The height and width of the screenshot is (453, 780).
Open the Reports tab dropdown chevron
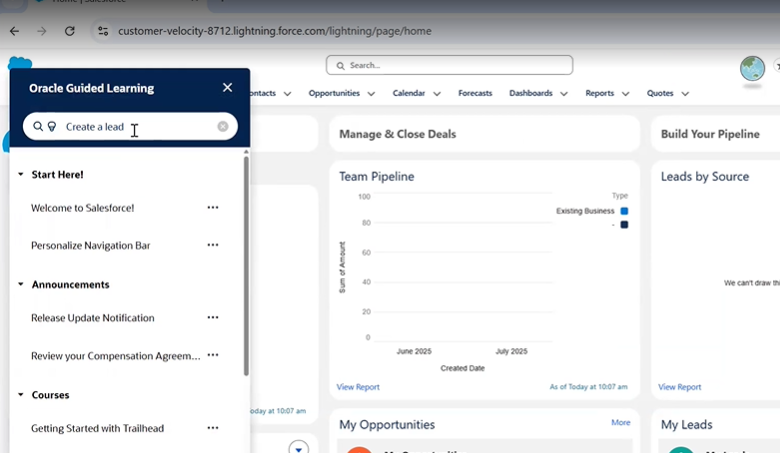[x=625, y=93]
